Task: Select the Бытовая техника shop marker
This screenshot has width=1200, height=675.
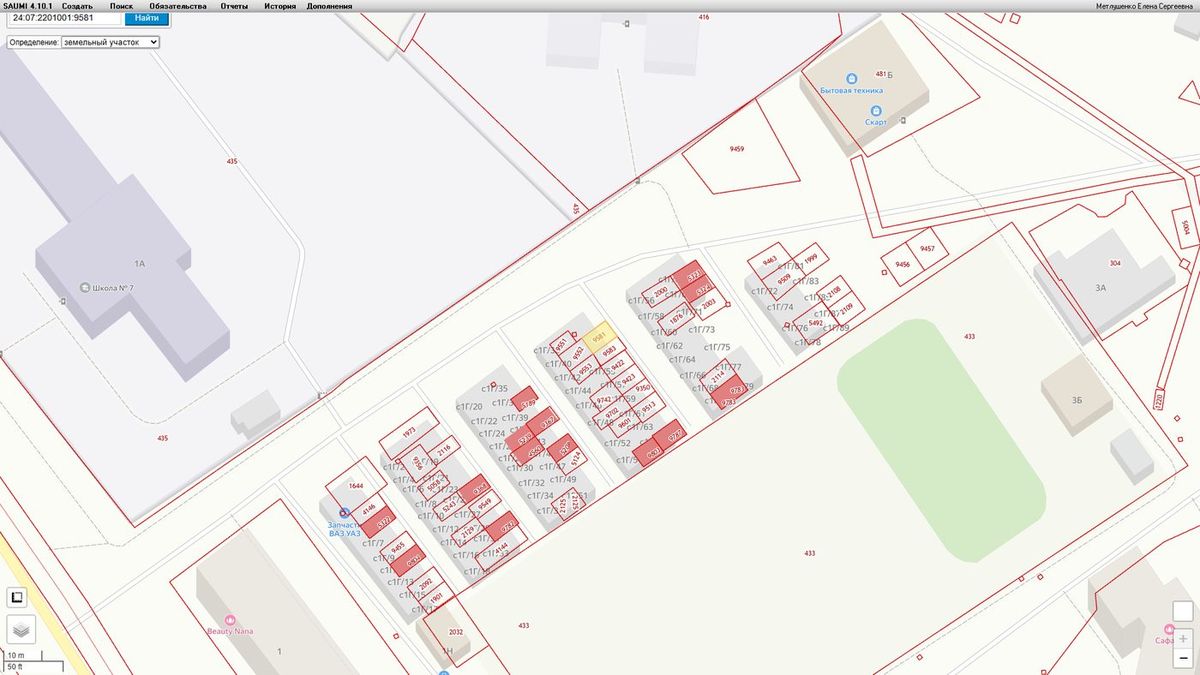Action: (851, 78)
